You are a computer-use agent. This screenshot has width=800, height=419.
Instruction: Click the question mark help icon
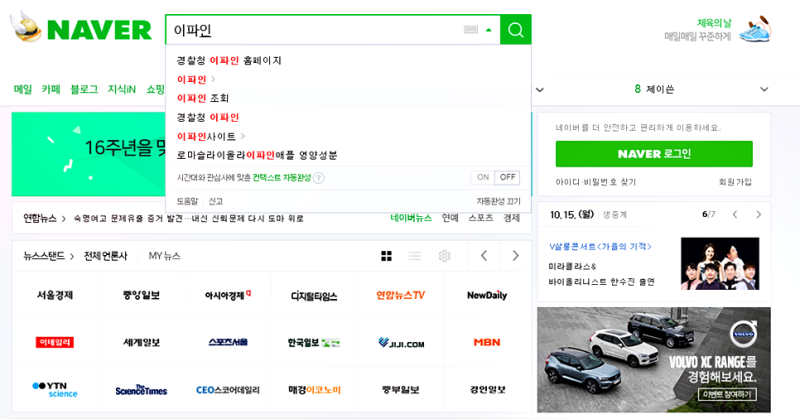click(318, 178)
